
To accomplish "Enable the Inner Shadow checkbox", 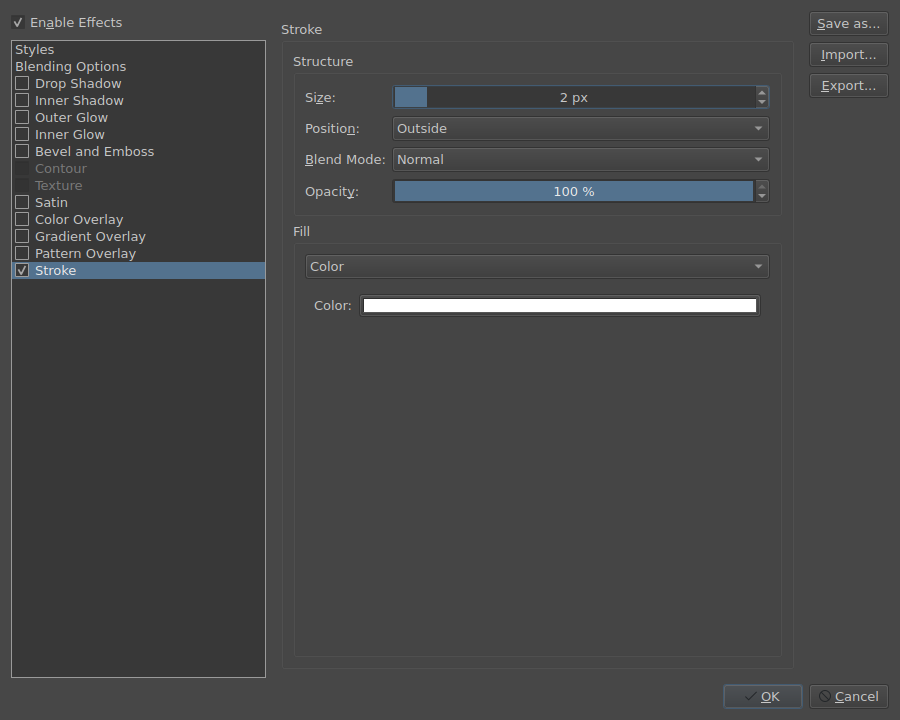I will [x=22, y=100].
